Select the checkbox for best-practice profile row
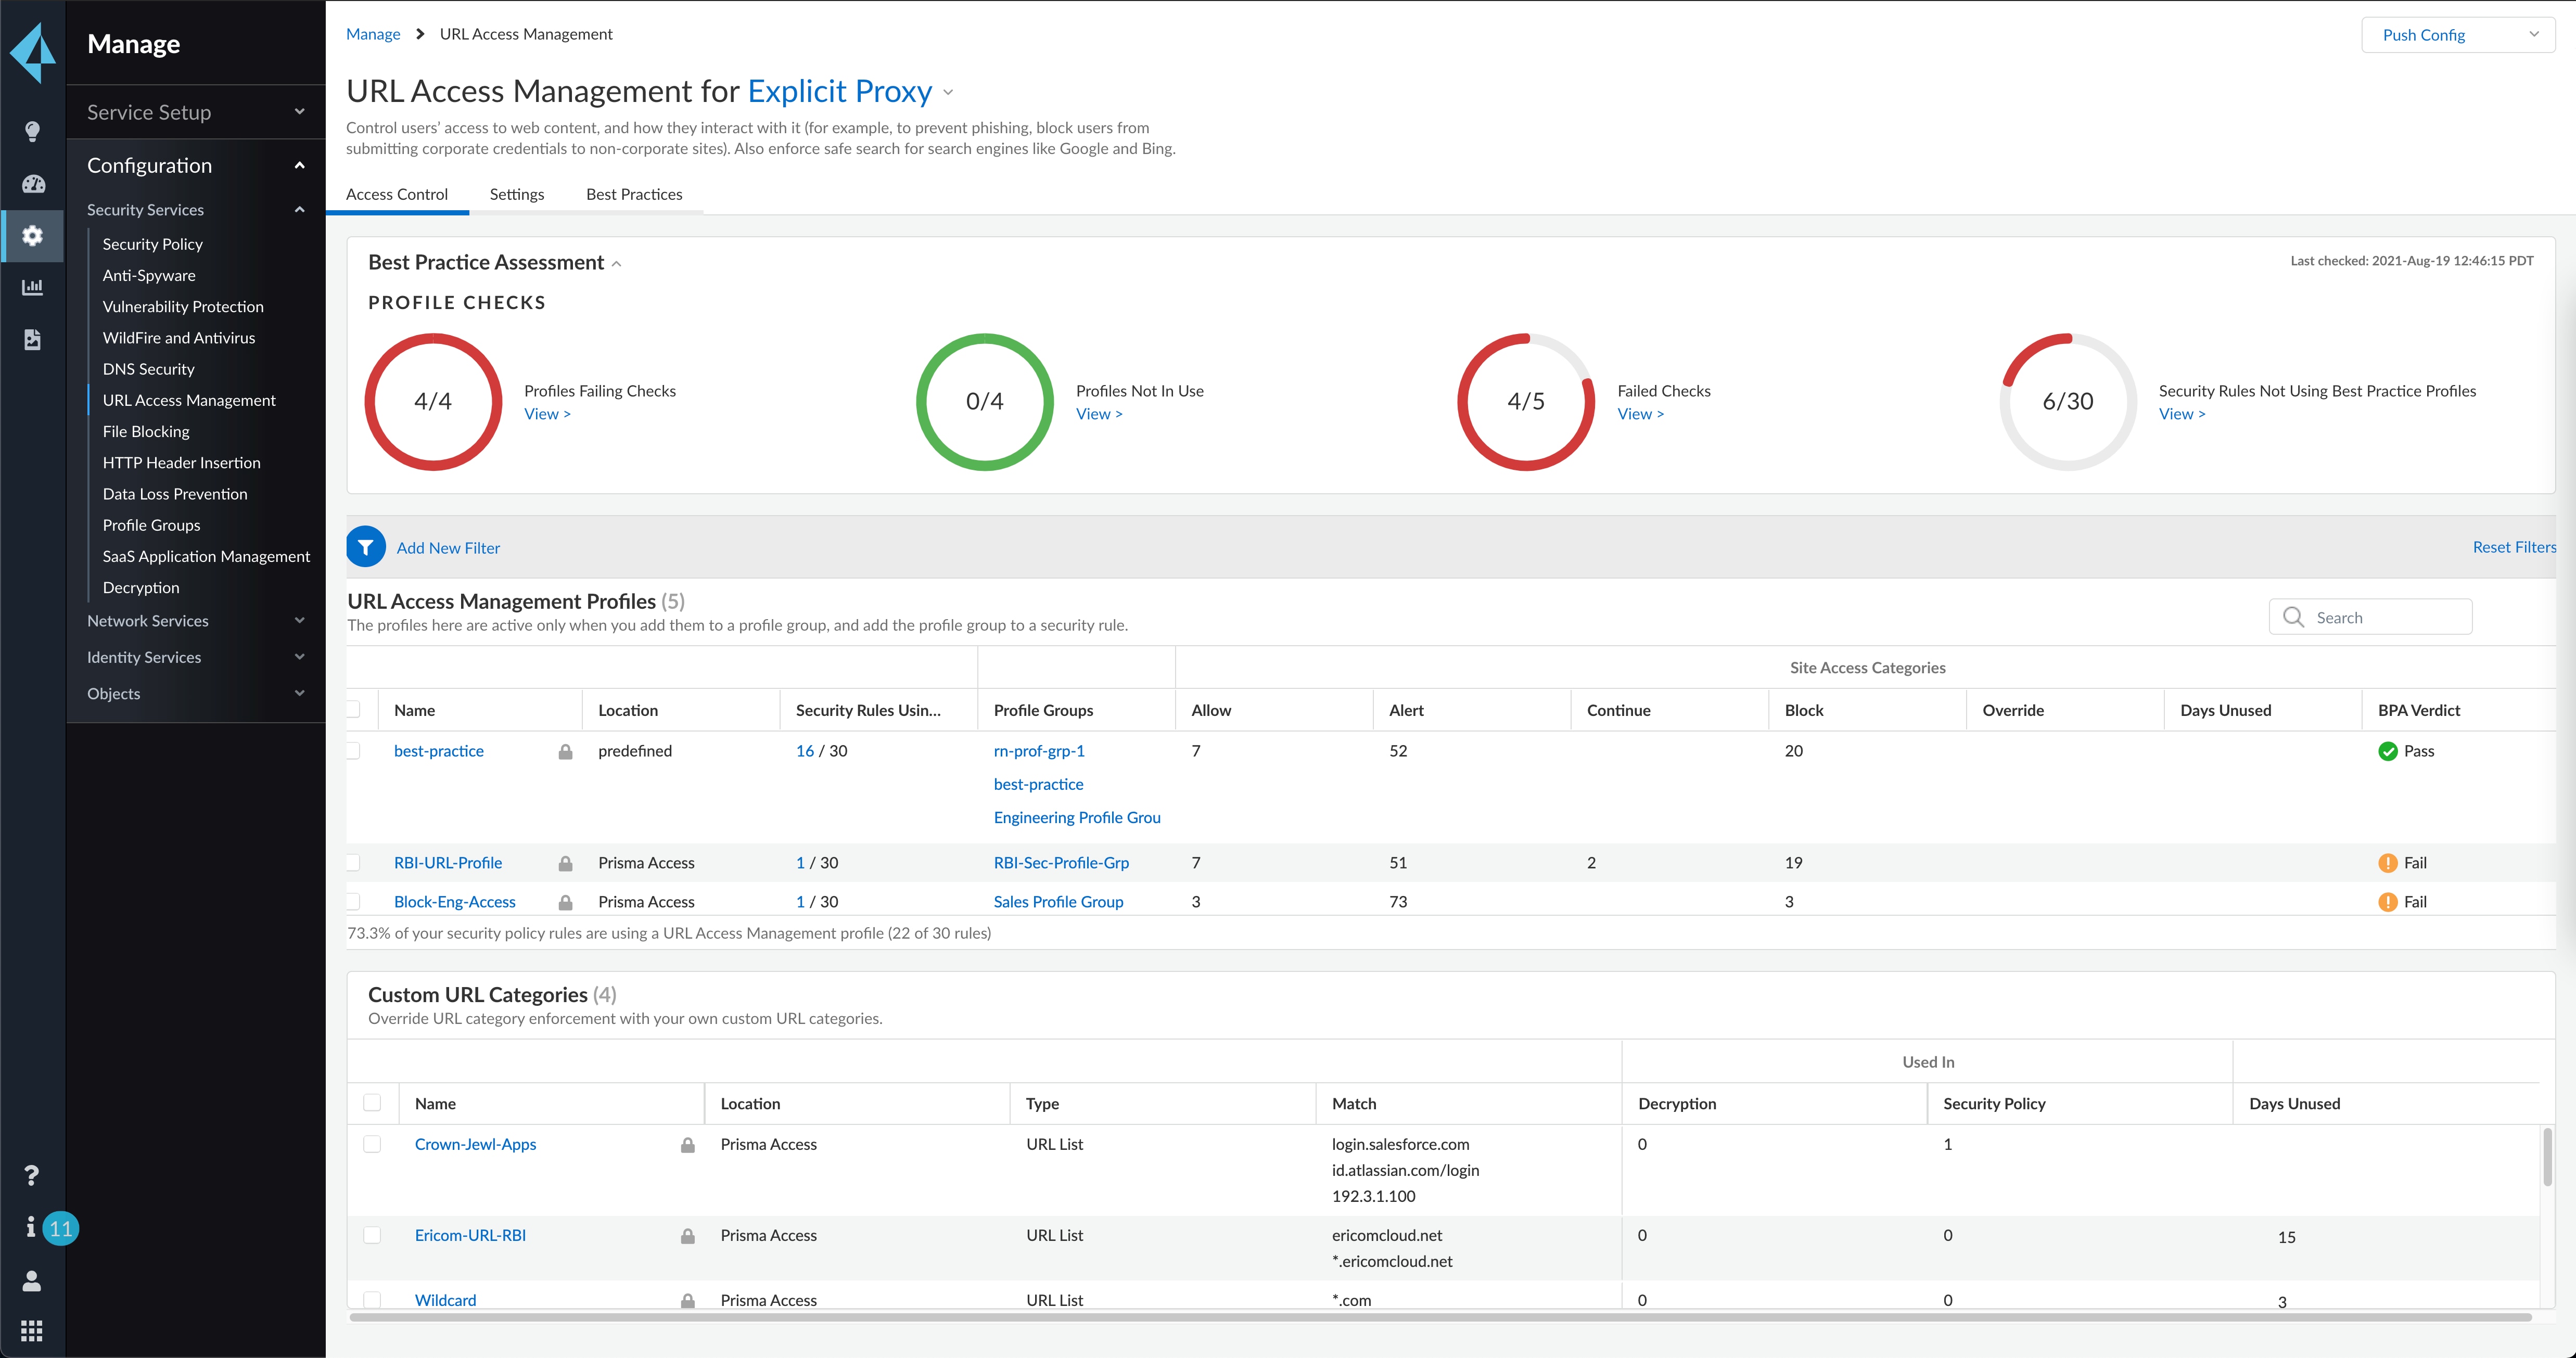Viewport: 2576px width, 1358px height. point(354,751)
